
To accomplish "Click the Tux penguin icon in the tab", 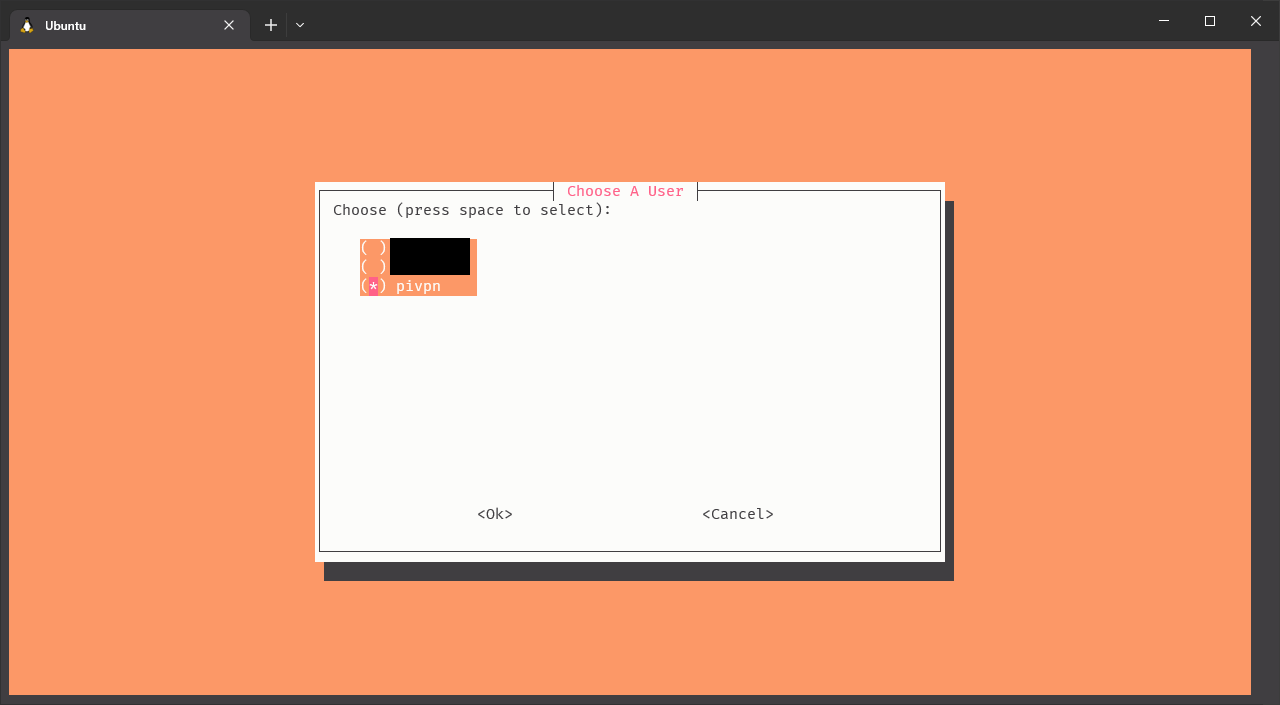I will coord(27,25).
